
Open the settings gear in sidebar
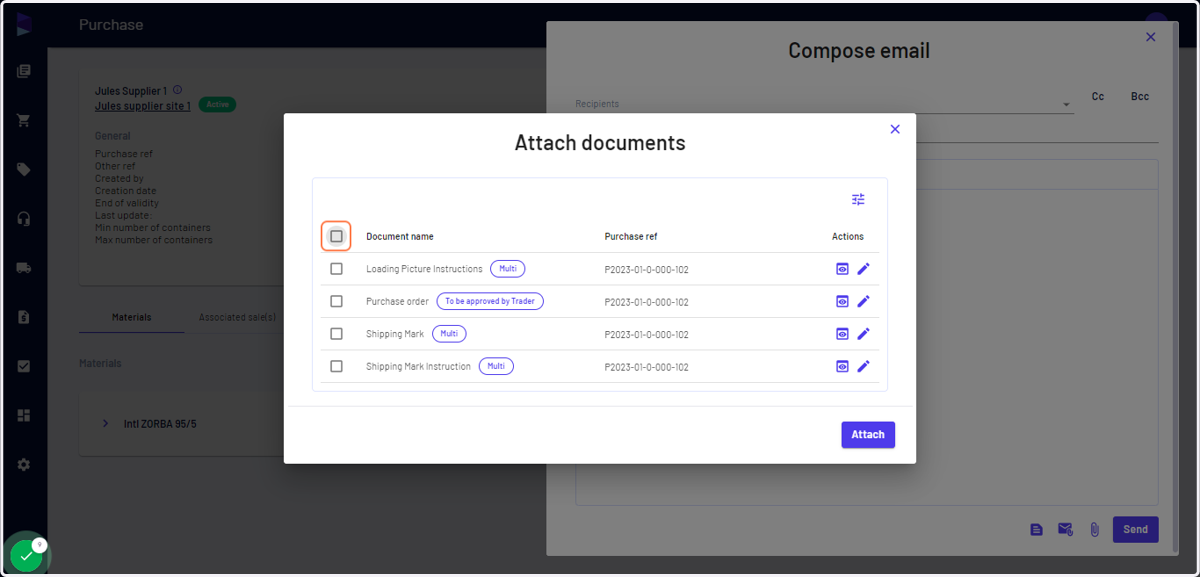click(23, 465)
